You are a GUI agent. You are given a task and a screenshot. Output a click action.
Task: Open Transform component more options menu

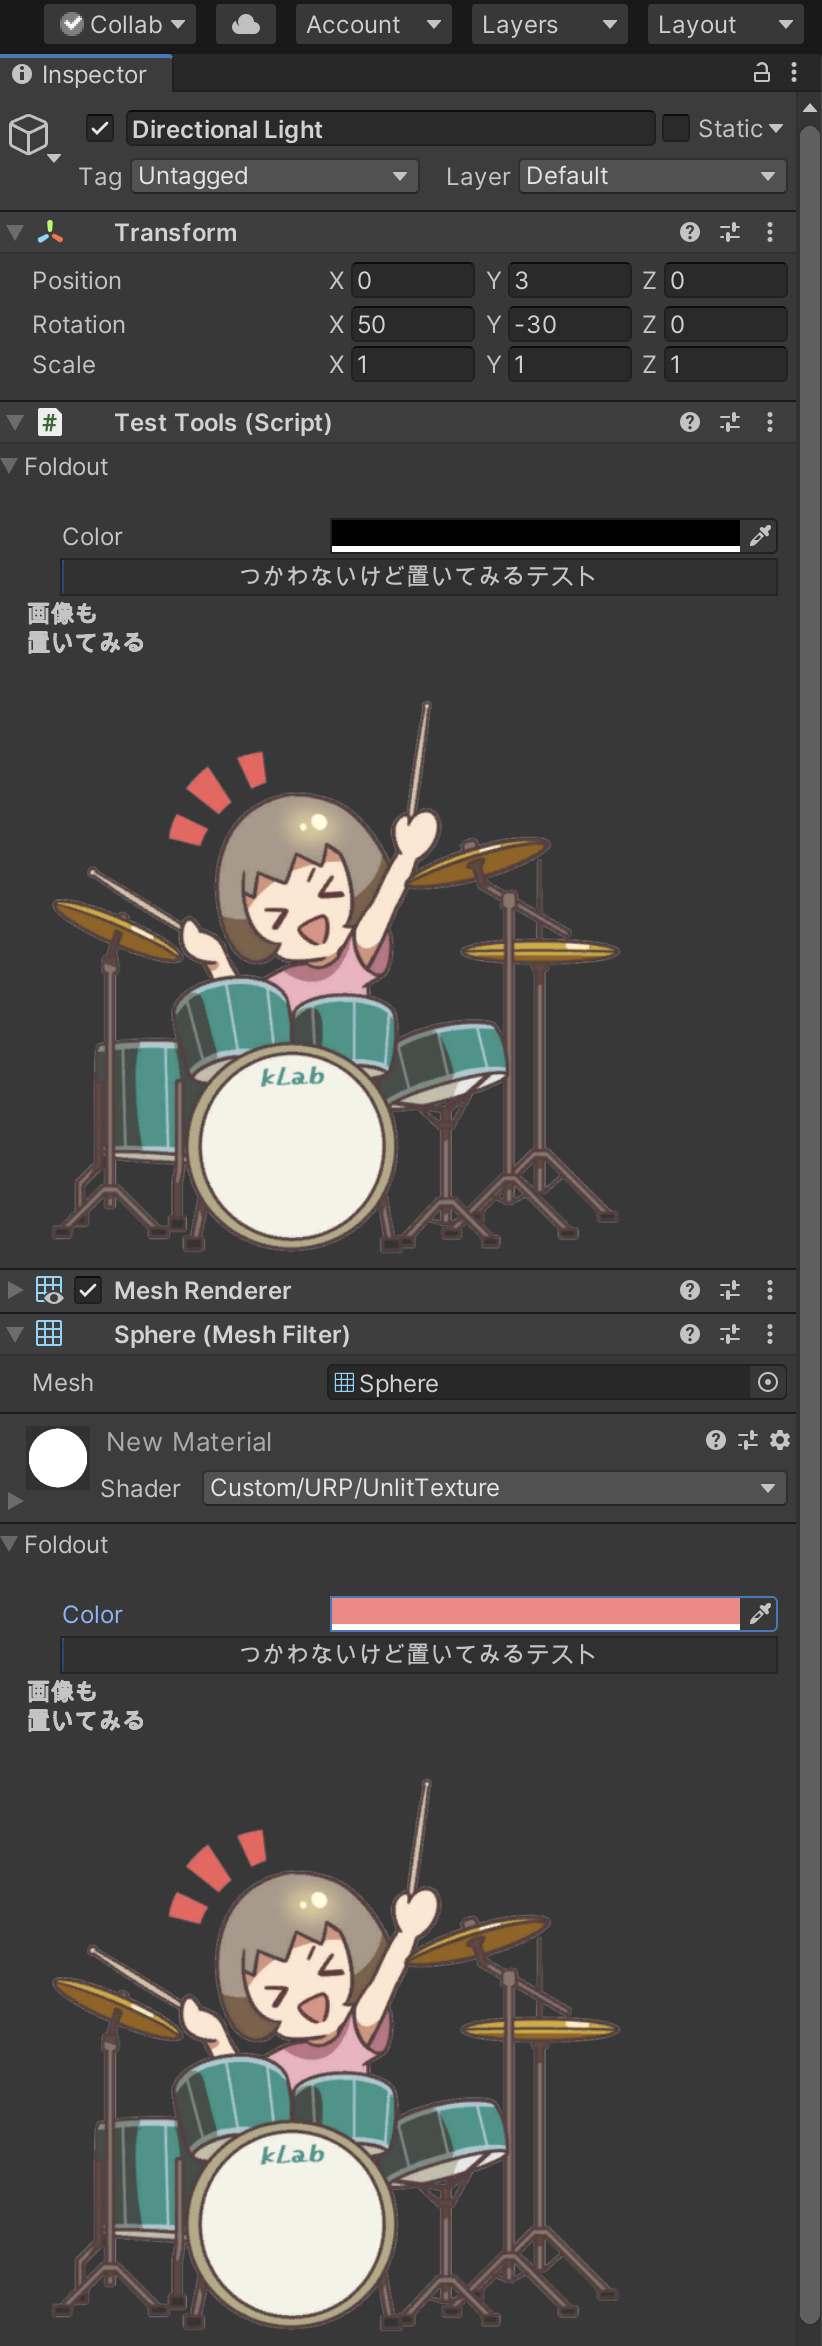click(x=770, y=232)
